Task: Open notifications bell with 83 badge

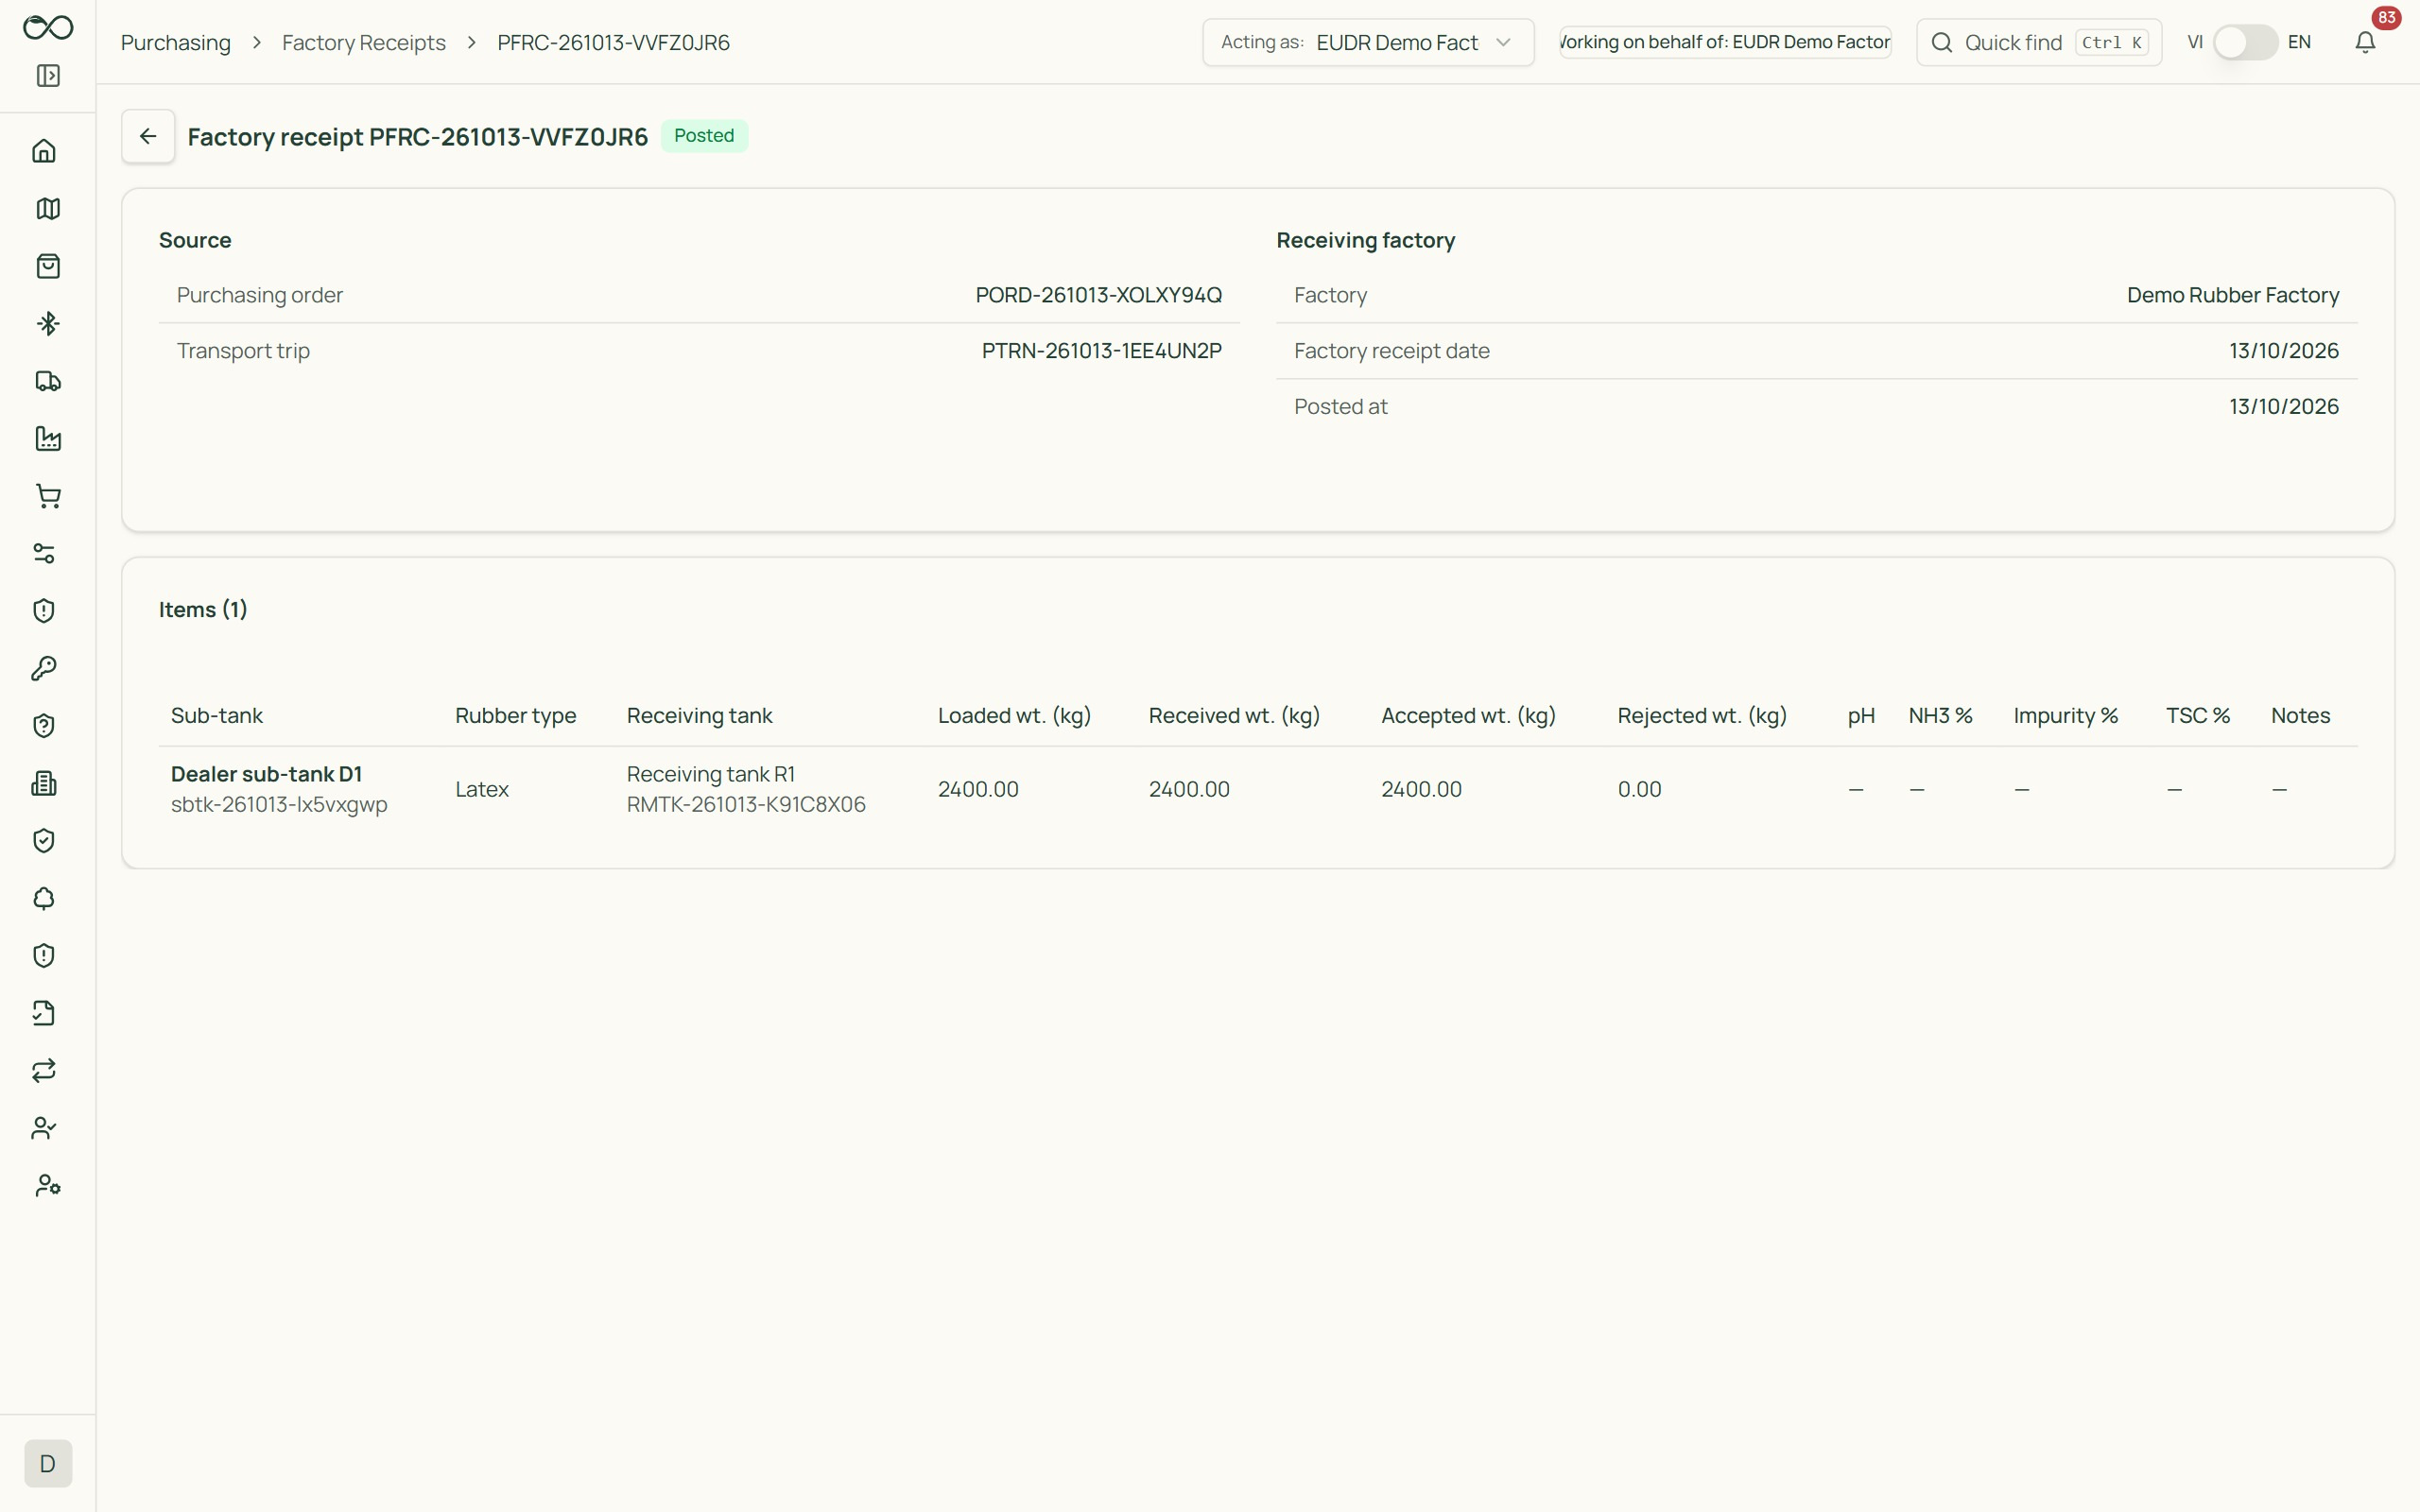Action: (x=2365, y=42)
